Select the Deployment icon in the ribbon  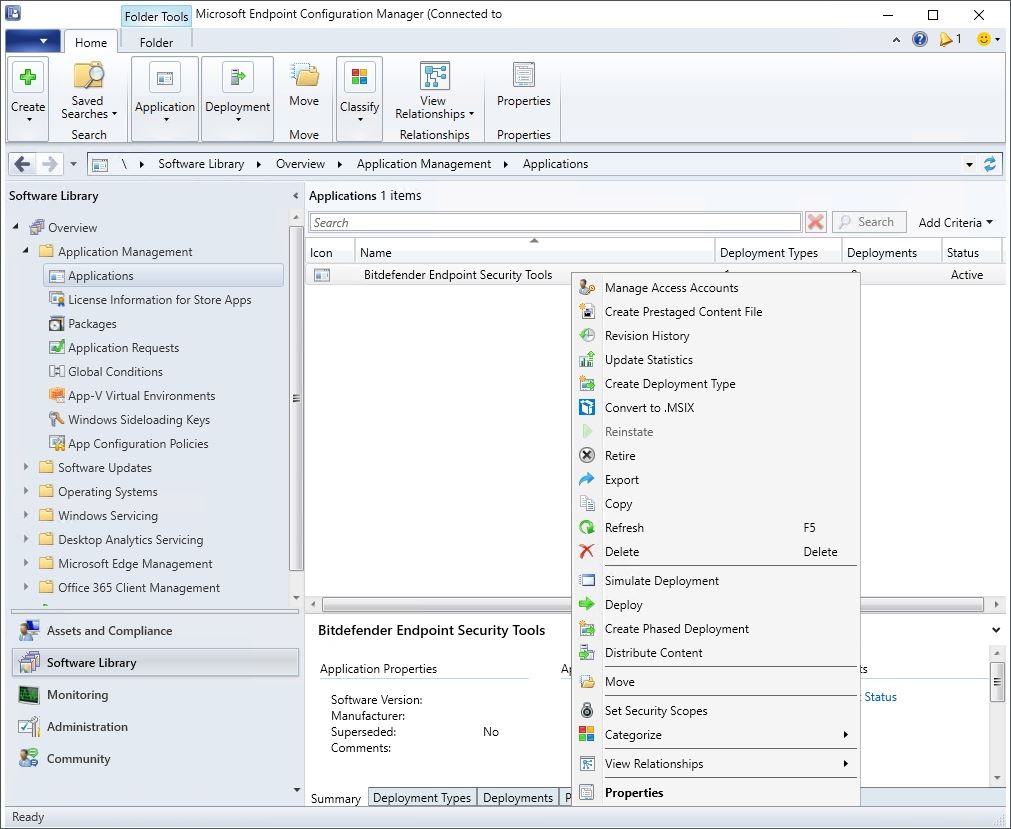tap(237, 90)
